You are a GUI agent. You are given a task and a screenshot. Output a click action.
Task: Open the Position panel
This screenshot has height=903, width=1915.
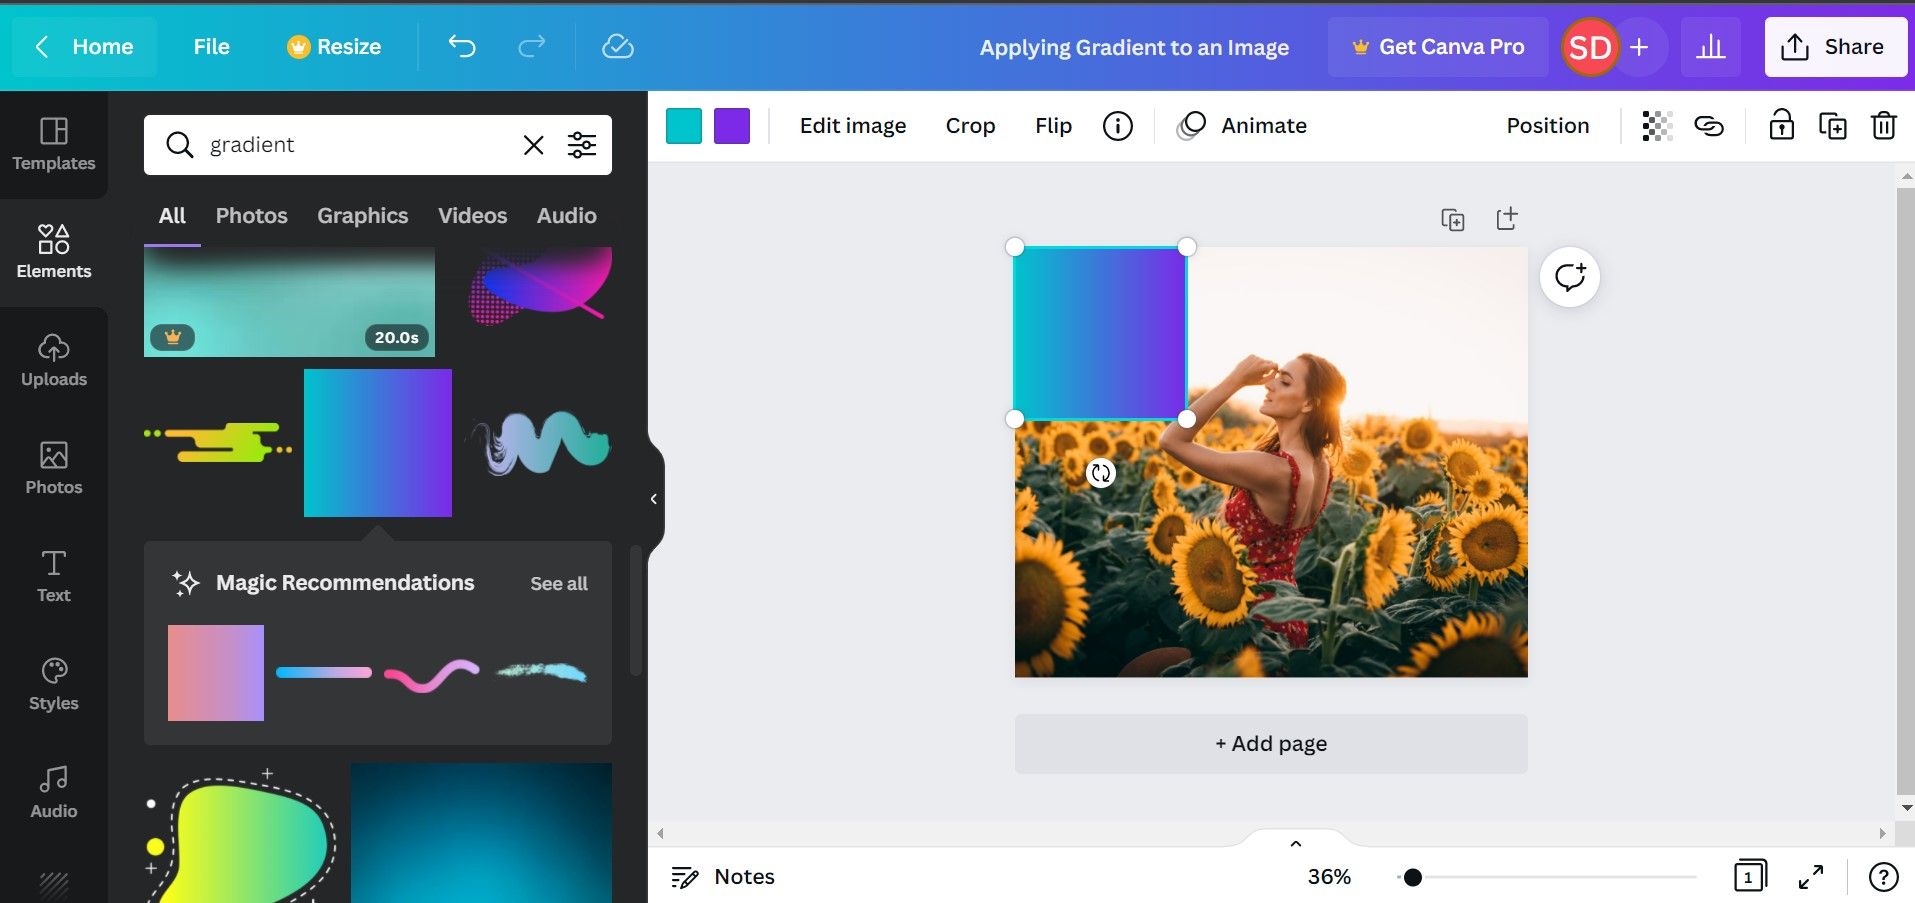click(1547, 126)
